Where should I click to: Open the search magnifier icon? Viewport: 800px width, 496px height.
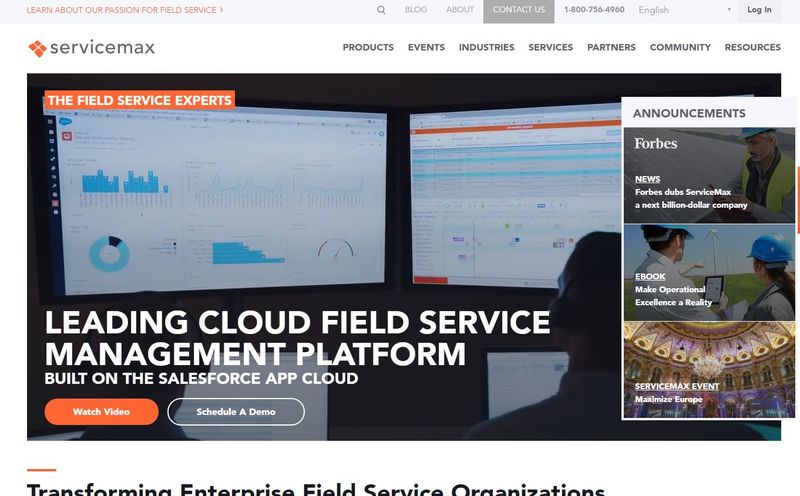click(x=381, y=10)
